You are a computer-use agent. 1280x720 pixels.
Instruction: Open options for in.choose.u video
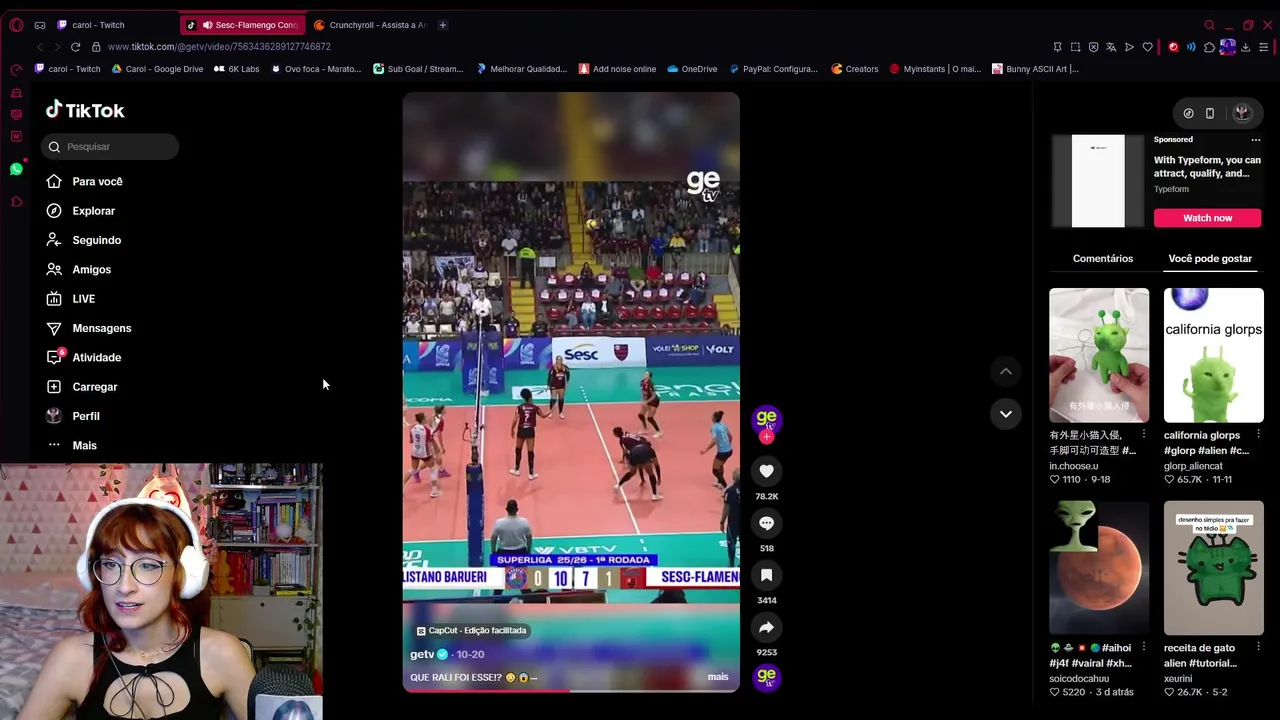1144,435
